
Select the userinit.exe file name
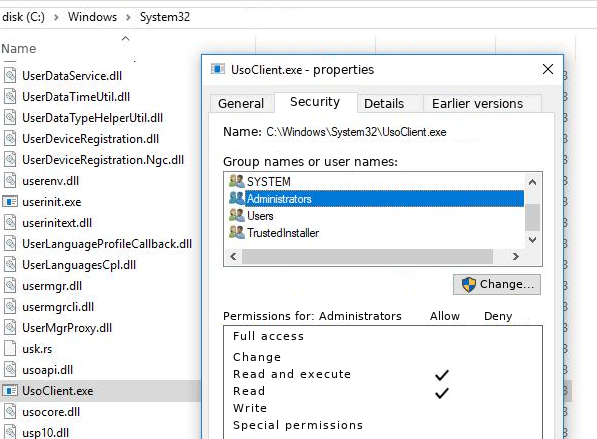click(x=52, y=202)
